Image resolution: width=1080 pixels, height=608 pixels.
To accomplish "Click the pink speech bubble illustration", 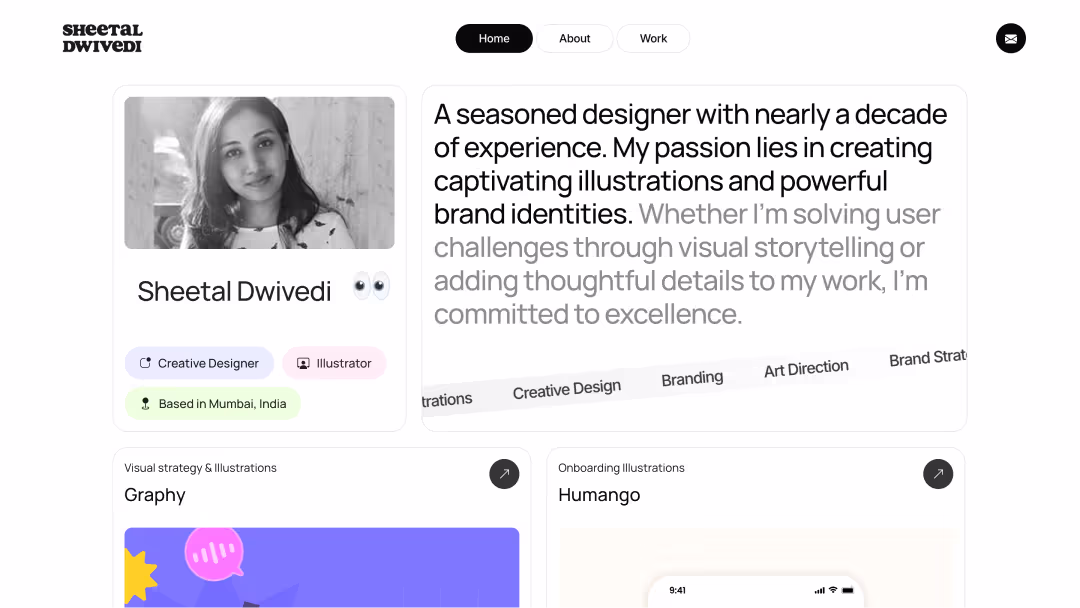I will coord(214,554).
